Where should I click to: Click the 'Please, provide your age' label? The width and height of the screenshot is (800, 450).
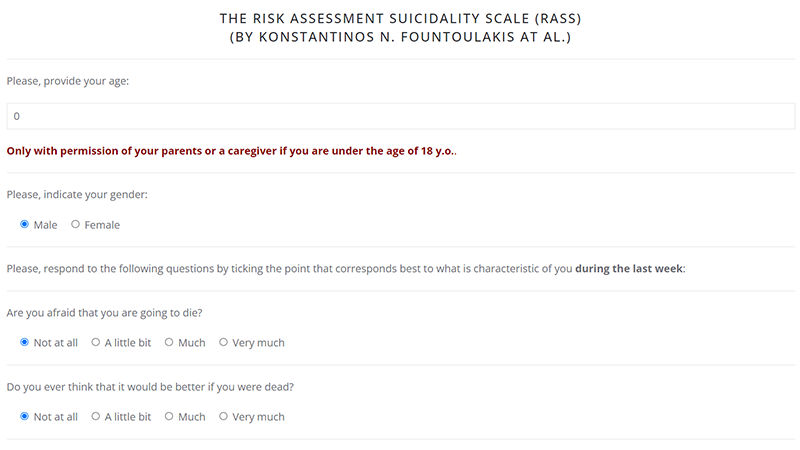coord(68,80)
